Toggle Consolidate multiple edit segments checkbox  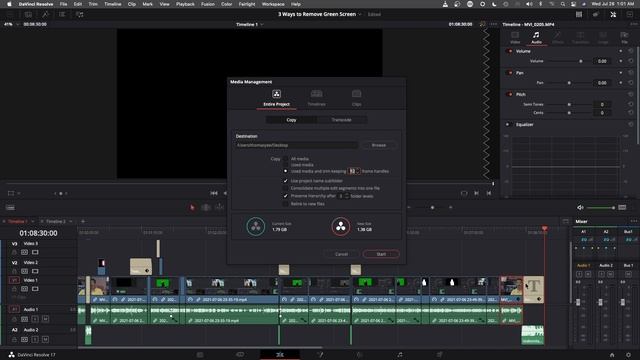(285, 188)
